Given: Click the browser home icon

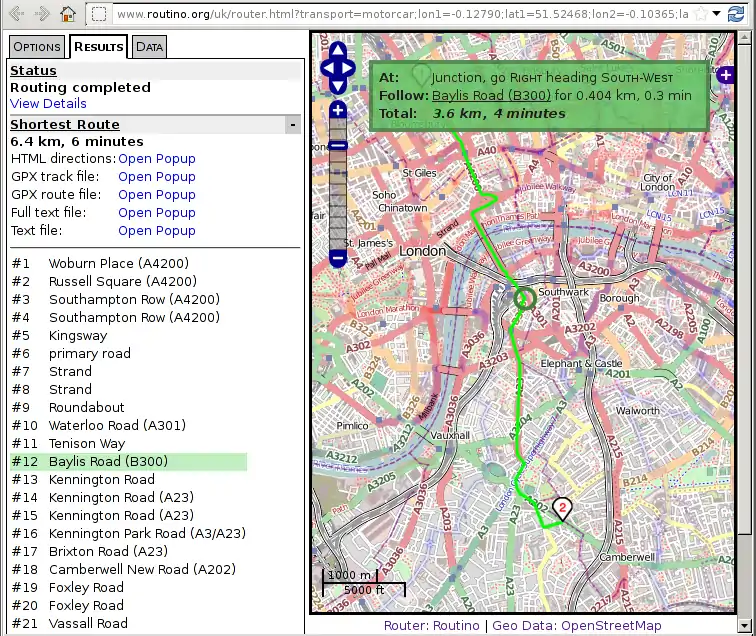Looking at the screenshot, I should tap(67, 14).
